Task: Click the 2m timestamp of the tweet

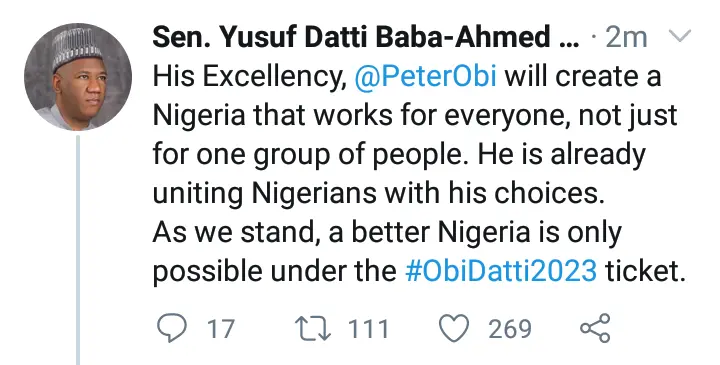Action: (x=626, y=37)
